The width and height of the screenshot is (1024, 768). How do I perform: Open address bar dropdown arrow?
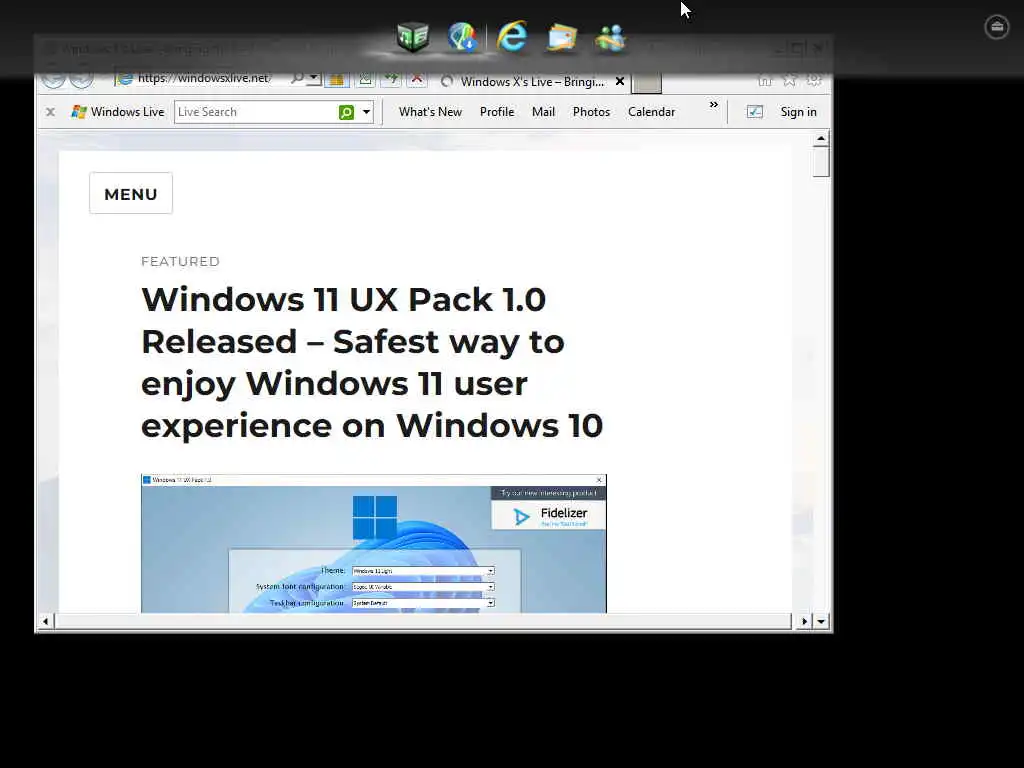(313, 78)
